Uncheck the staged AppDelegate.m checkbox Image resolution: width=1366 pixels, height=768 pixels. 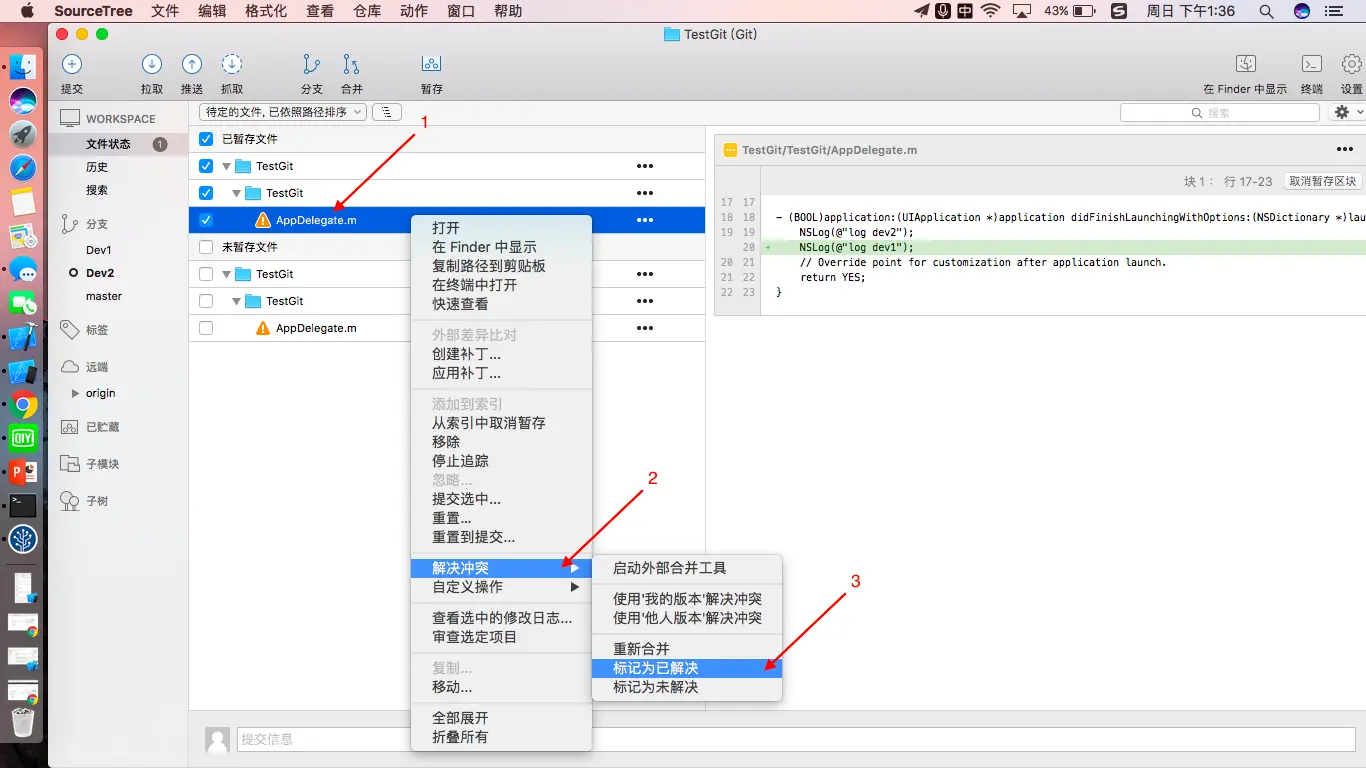(206, 220)
